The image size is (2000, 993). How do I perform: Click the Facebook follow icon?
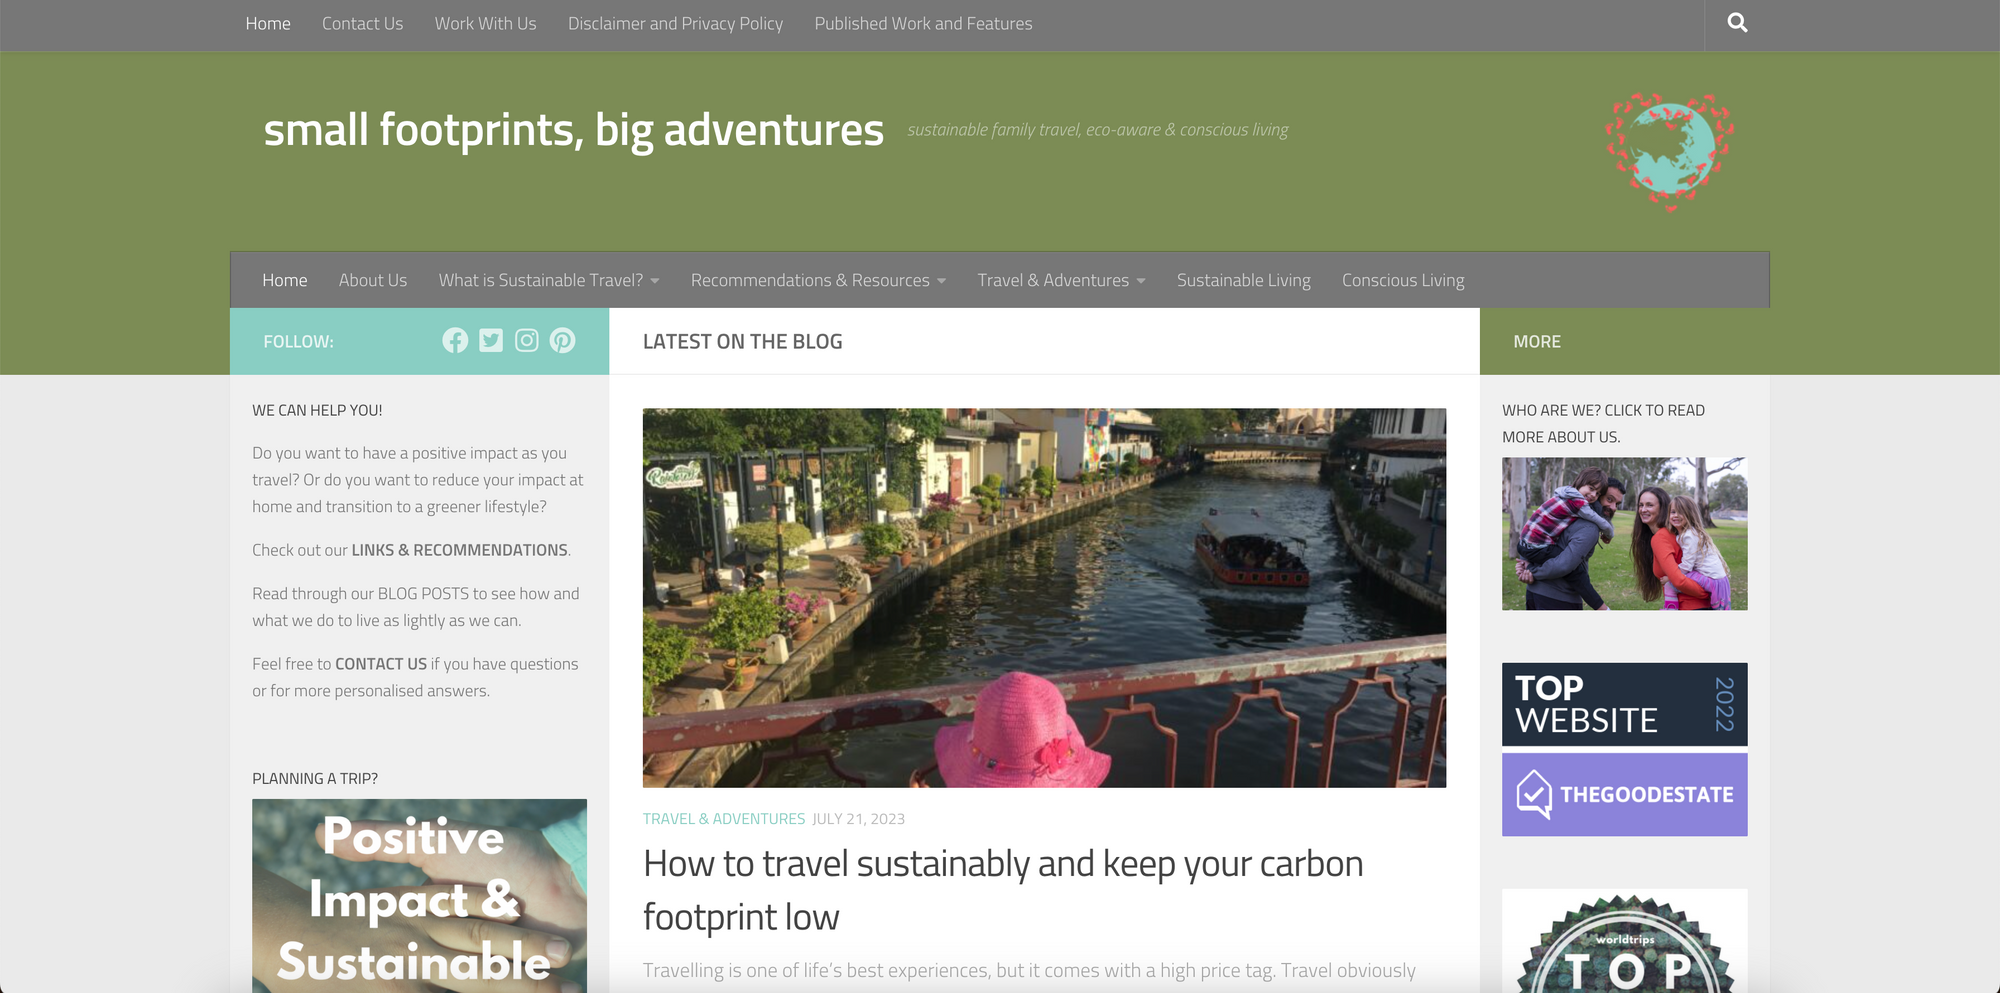(455, 340)
